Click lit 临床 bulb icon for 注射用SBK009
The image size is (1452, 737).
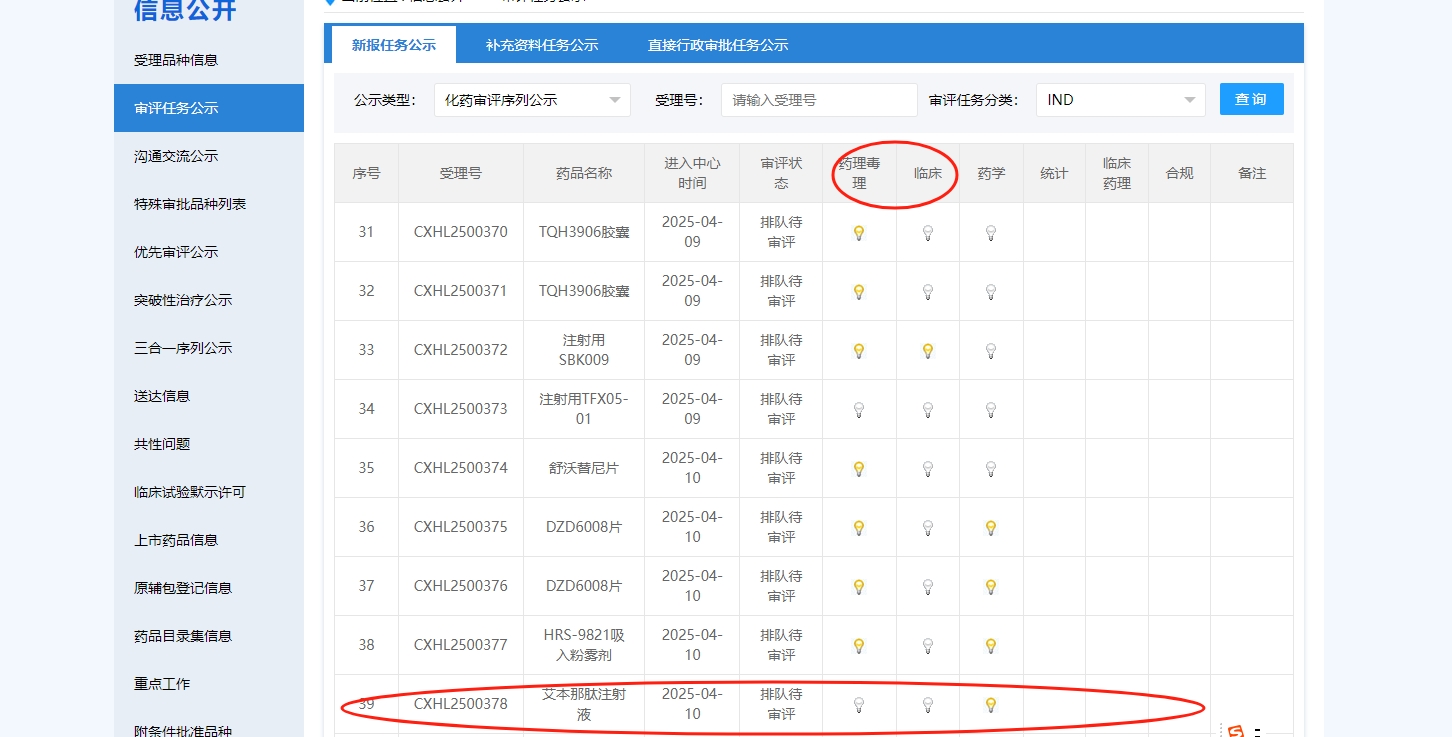[x=927, y=351]
